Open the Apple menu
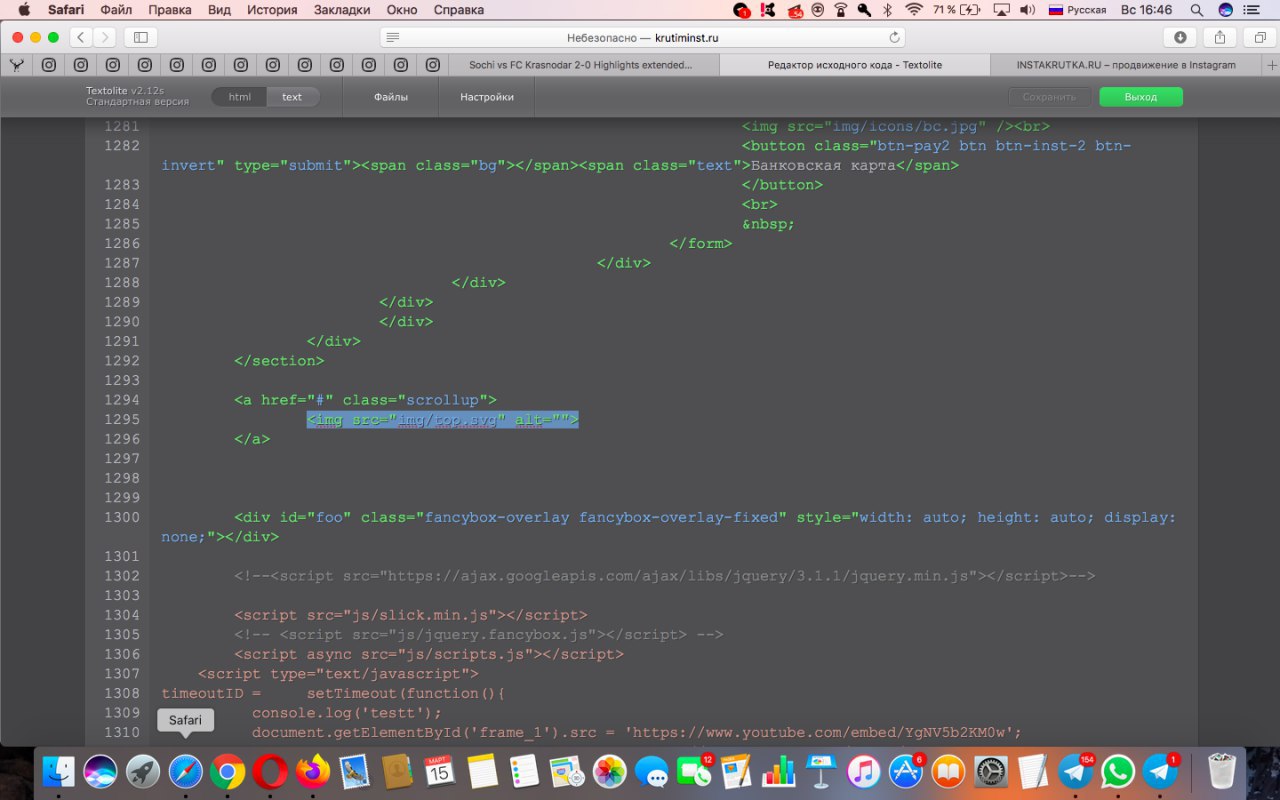Screen dimensions: 1280x800 [24, 10]
